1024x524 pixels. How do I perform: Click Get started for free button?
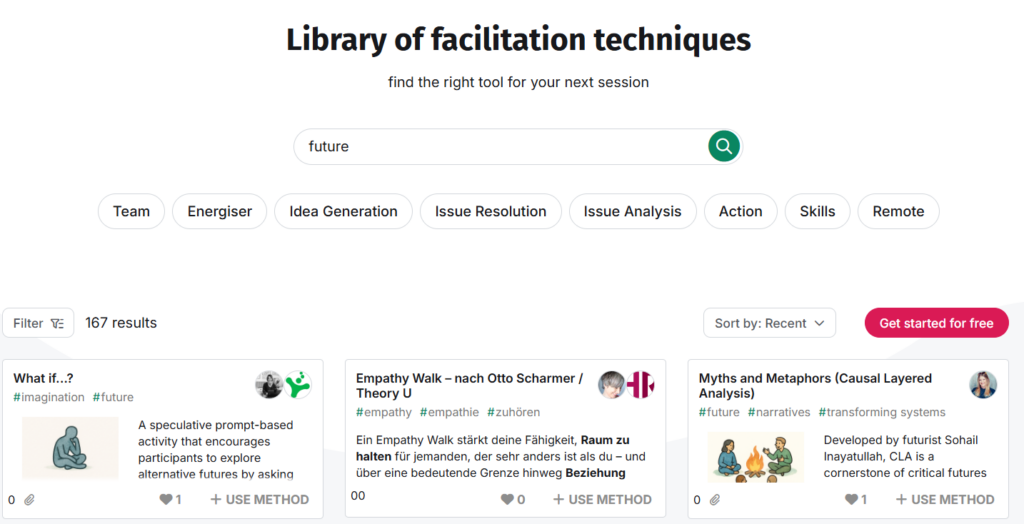(x=936, y=323)
